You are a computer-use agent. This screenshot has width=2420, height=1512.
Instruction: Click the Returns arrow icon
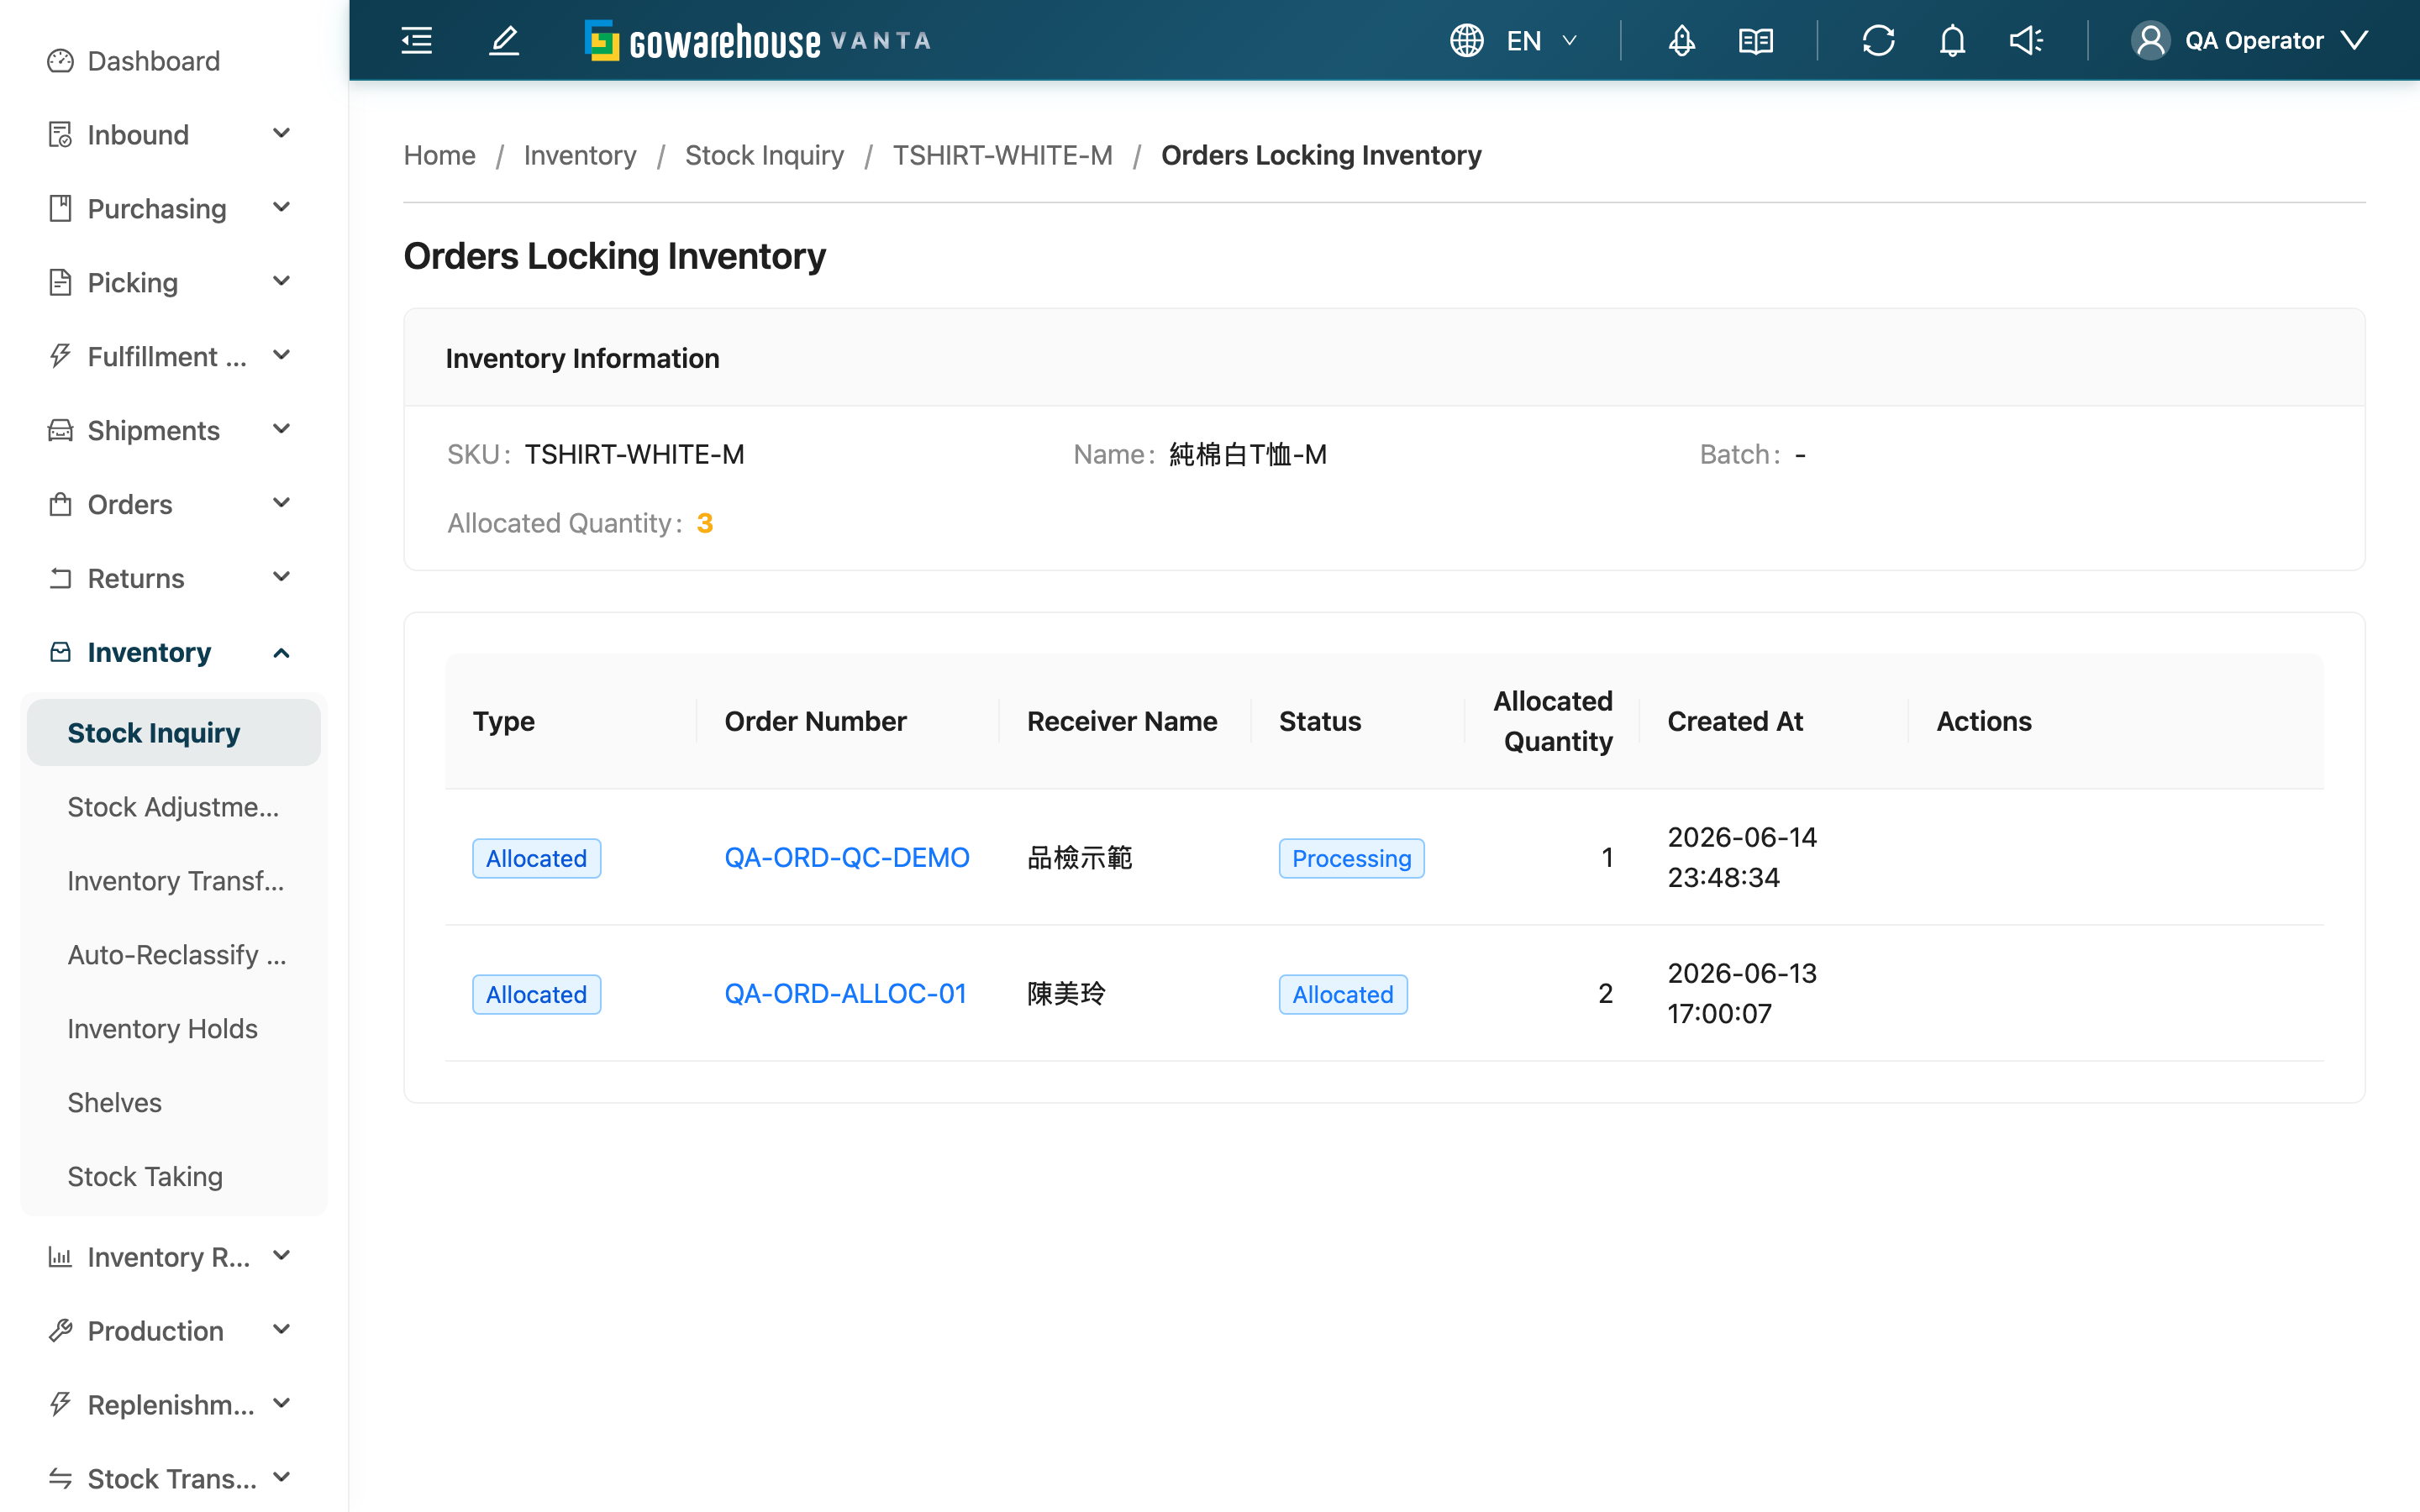[60, 578]
